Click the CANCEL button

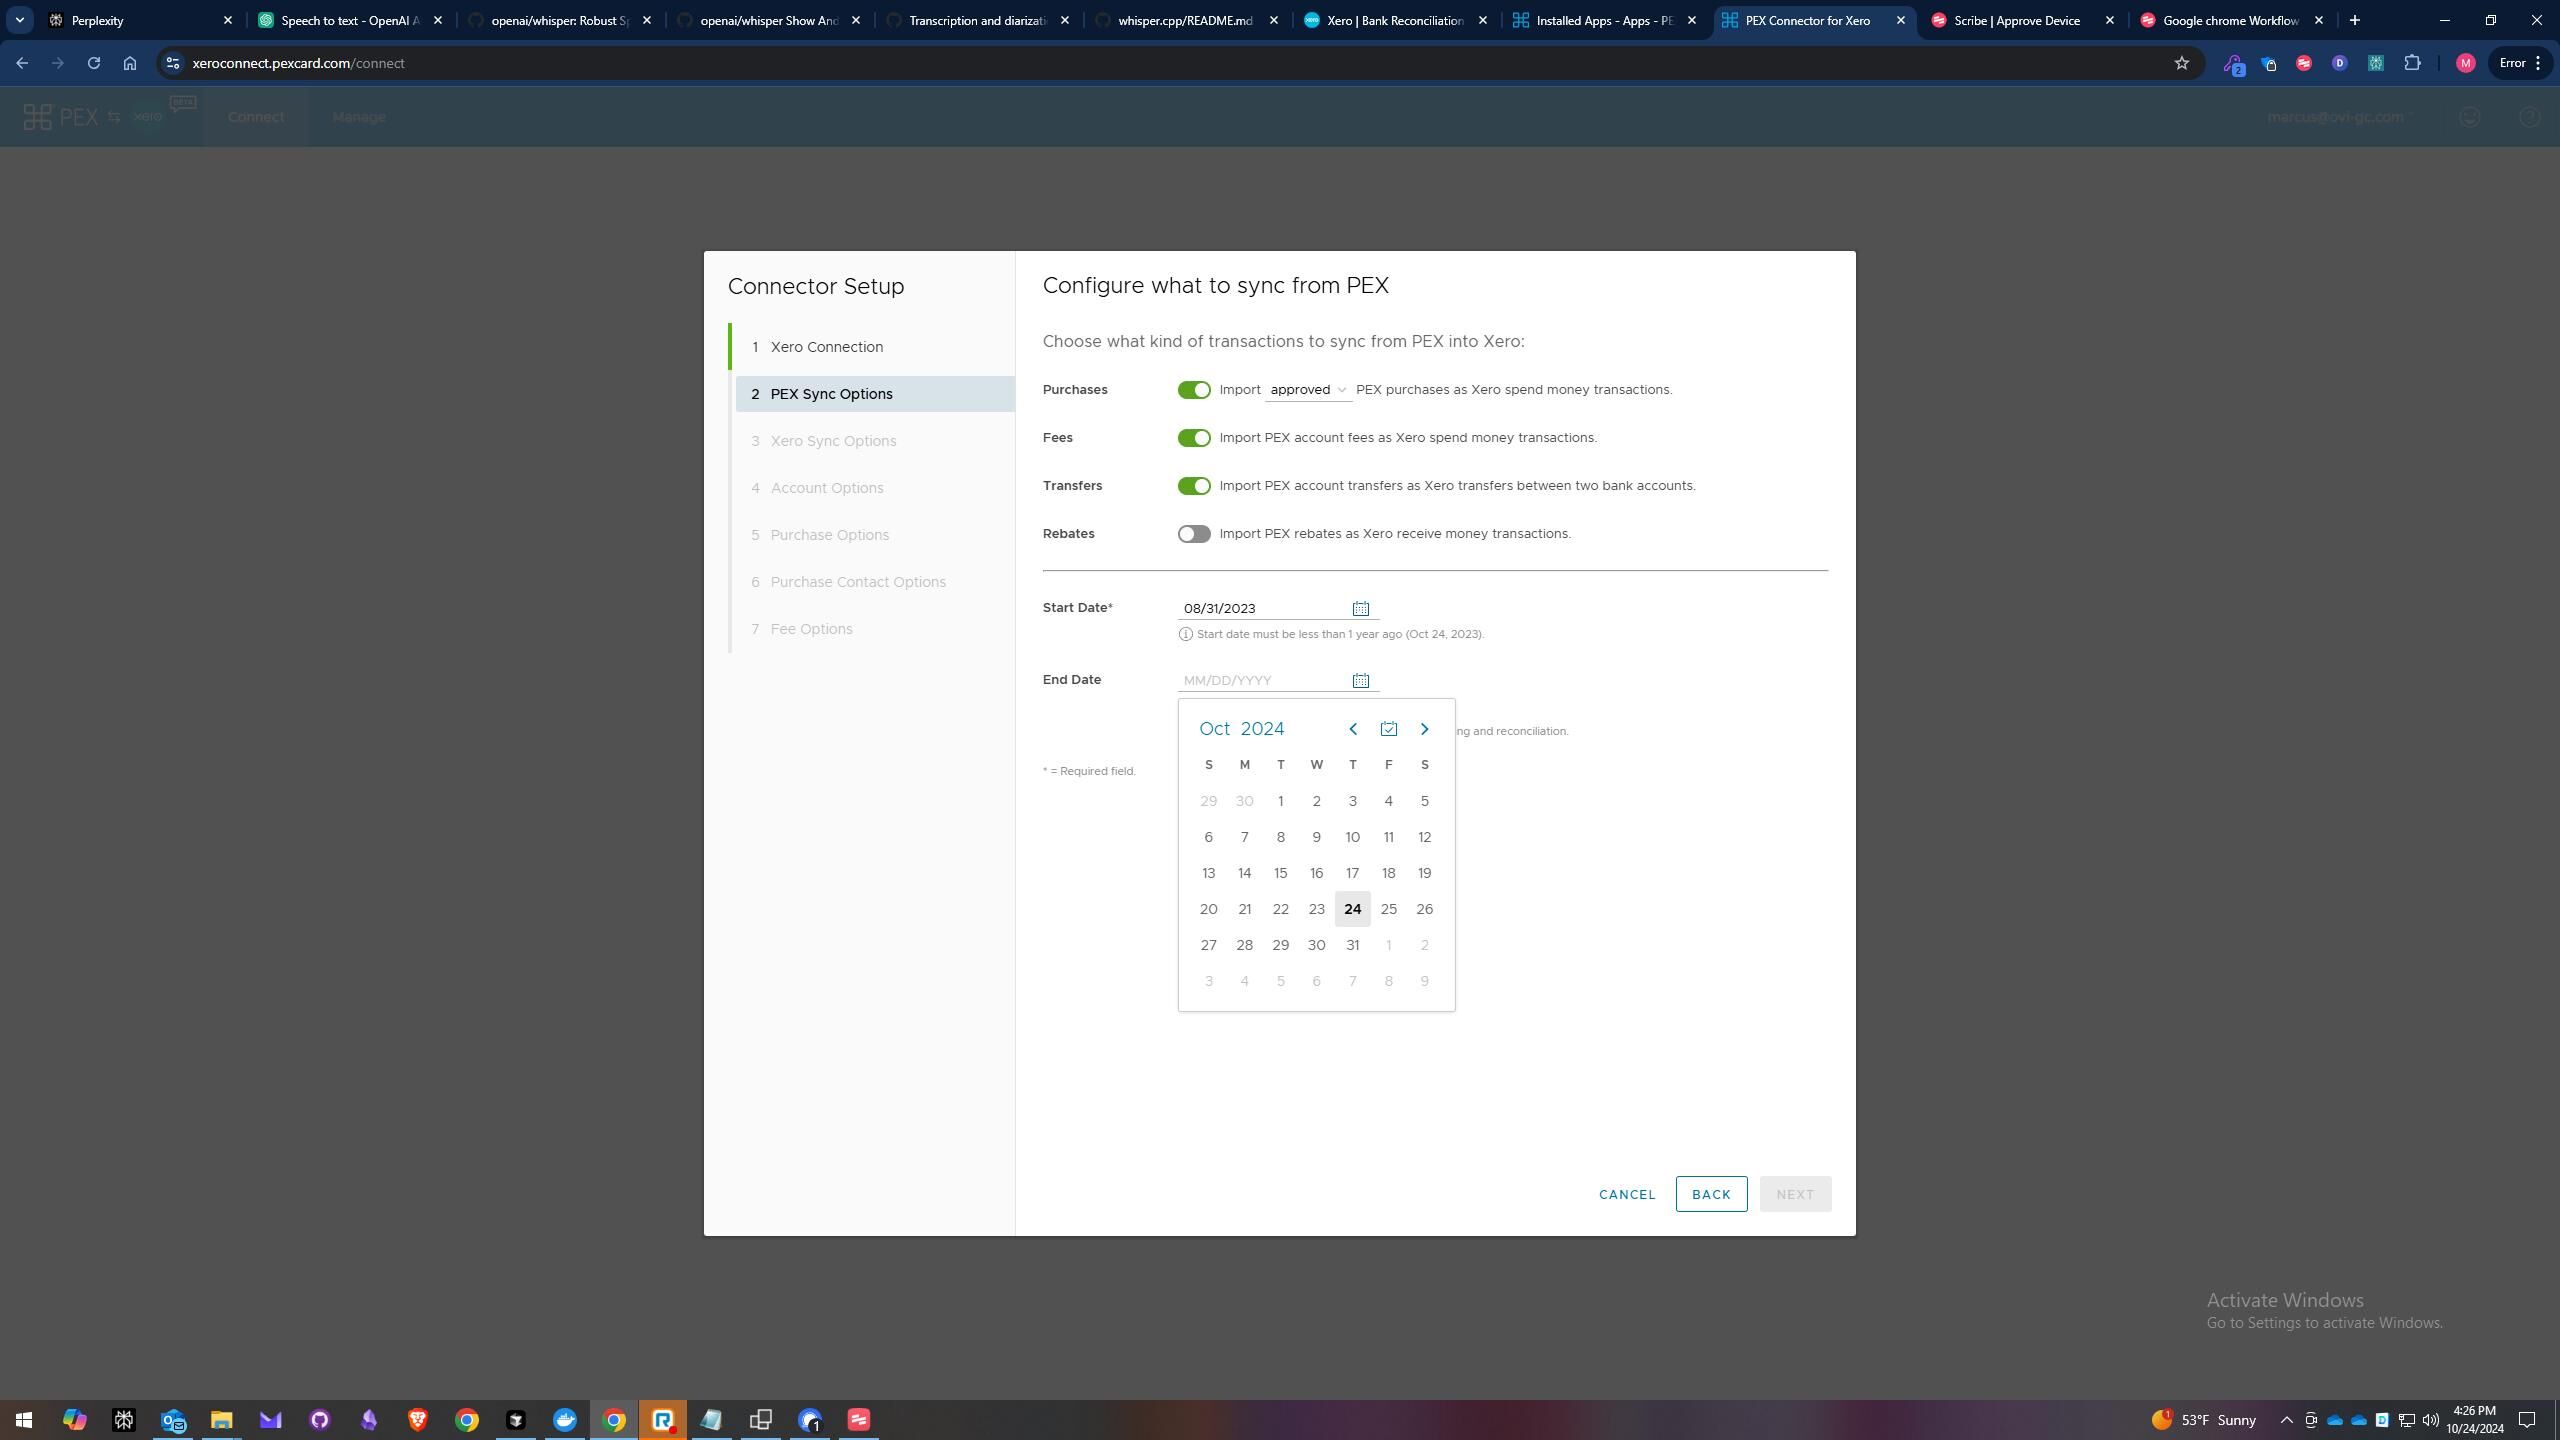coord(1627,1194)
